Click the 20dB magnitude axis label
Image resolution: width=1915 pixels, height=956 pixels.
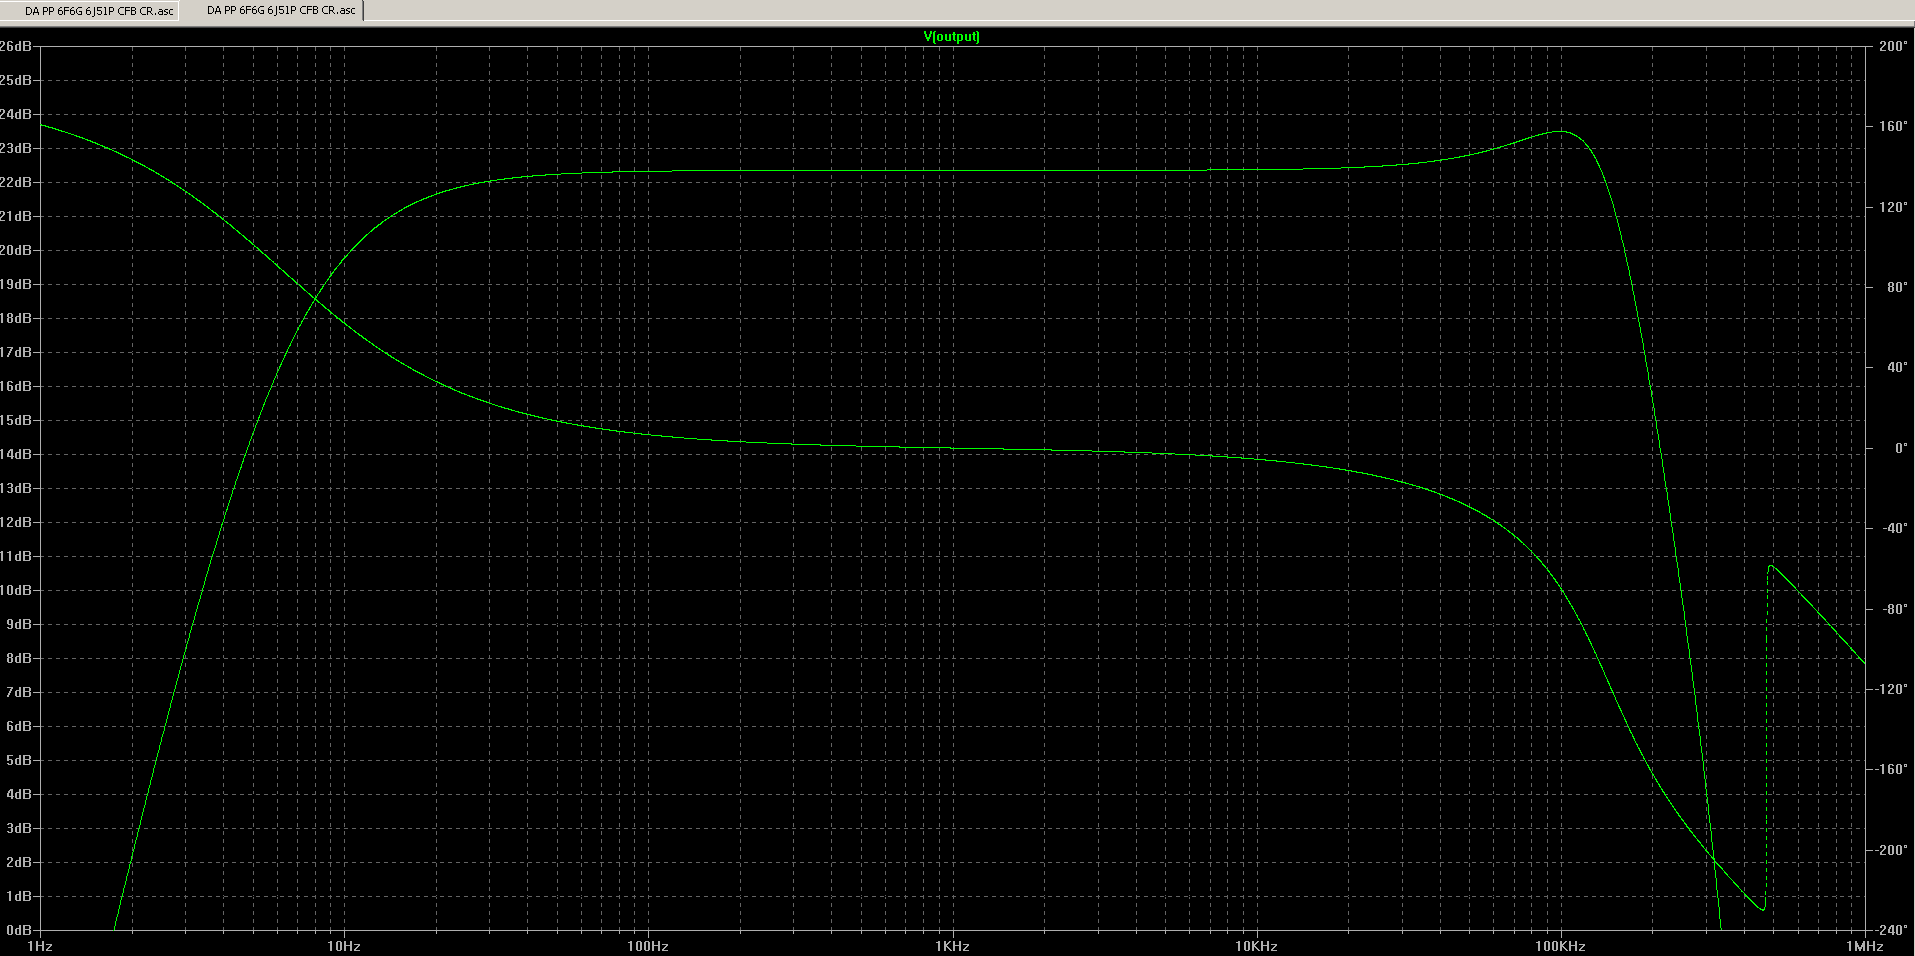[x=15, y=250]
